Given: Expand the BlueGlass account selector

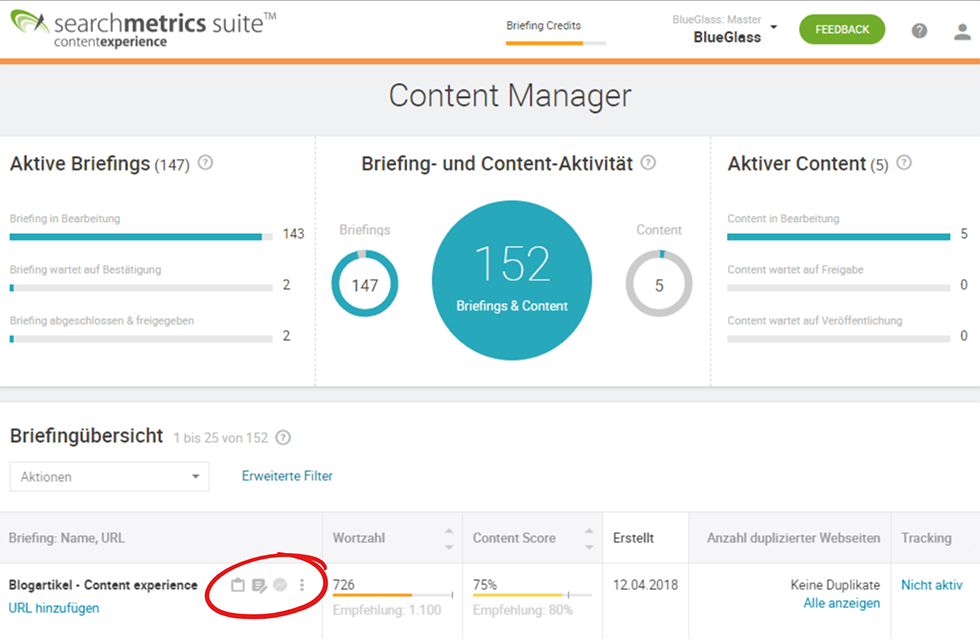Looking at the screenshot, I should tap(773, 28).
